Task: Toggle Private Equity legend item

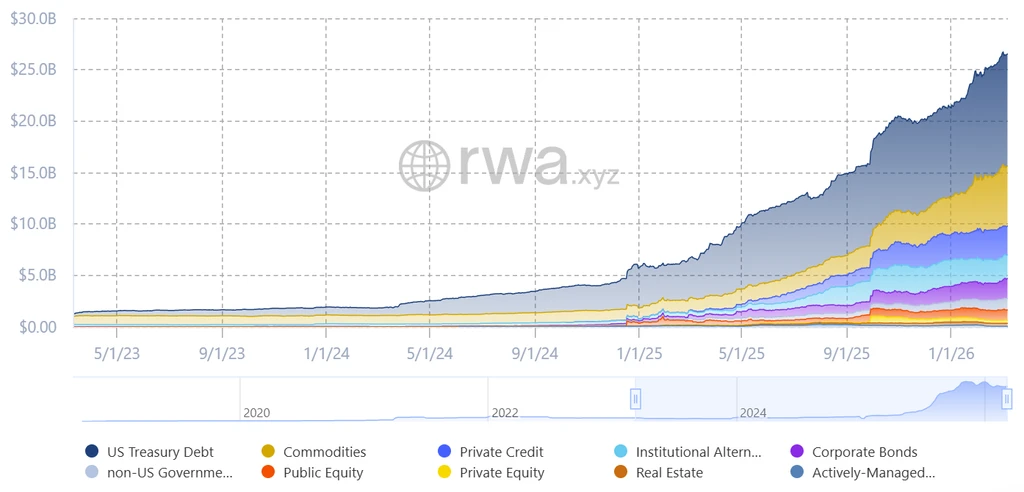Action: pyautogui.click(x=491, y=472)
